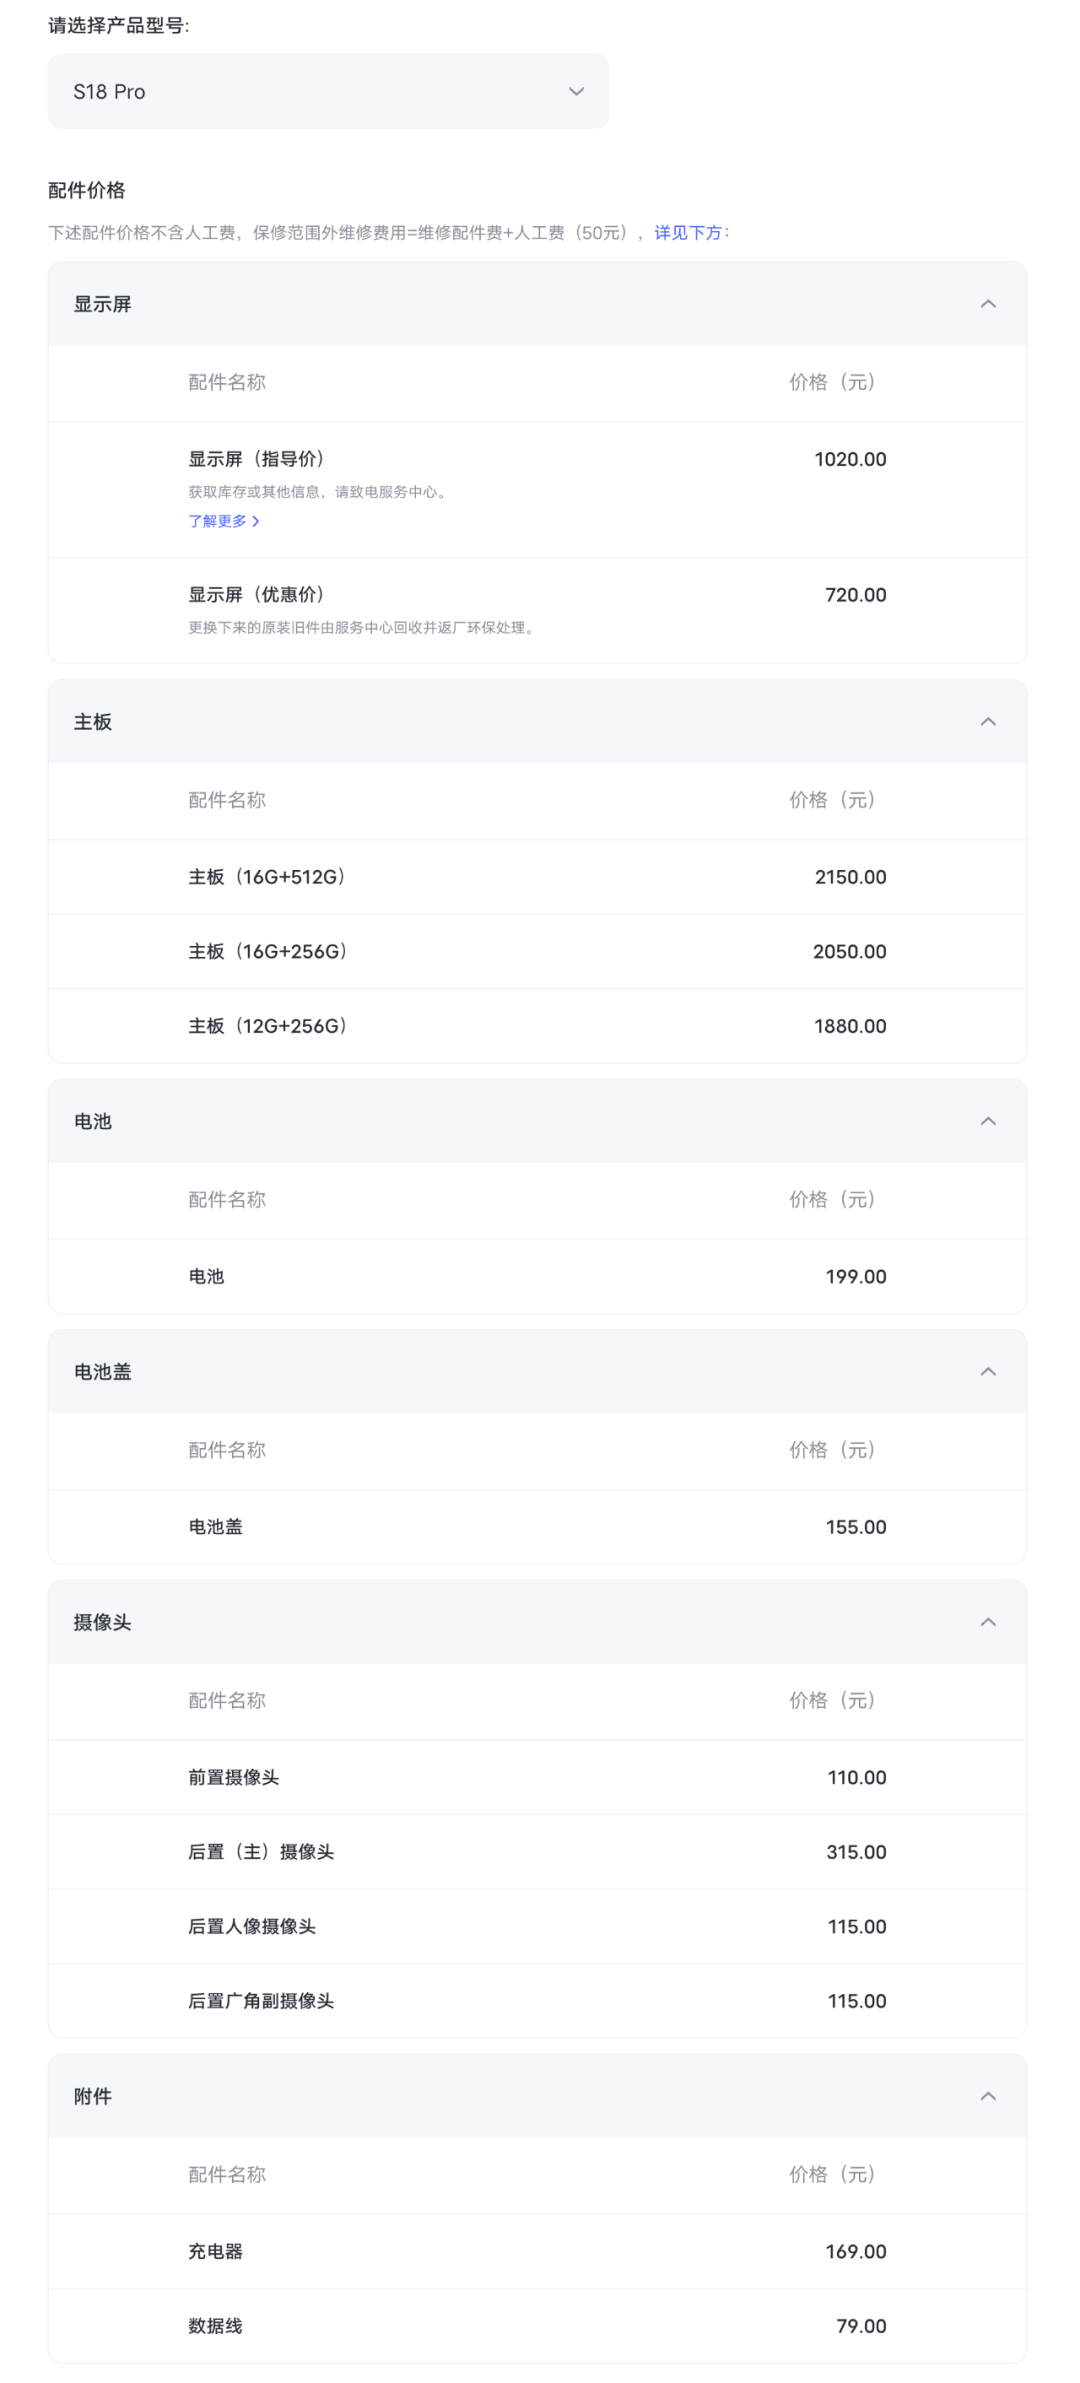Click the 后置（主）摄像头 row
The image size is (1080, 2383).
(537, 1852)
